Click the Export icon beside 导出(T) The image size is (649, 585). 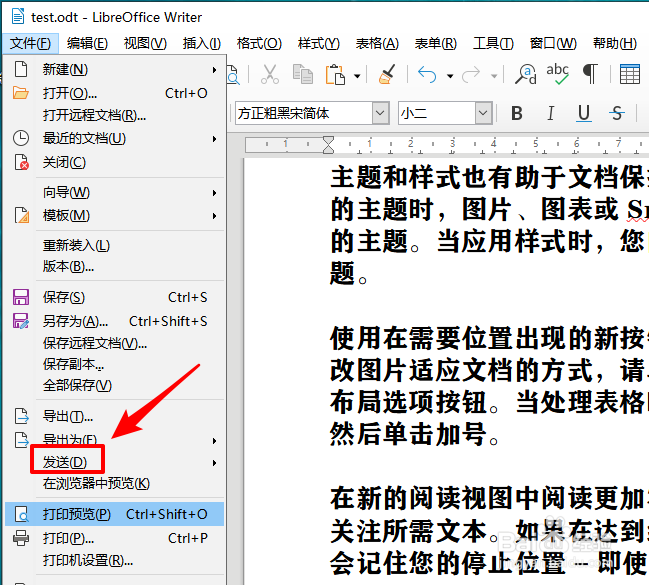22,416
